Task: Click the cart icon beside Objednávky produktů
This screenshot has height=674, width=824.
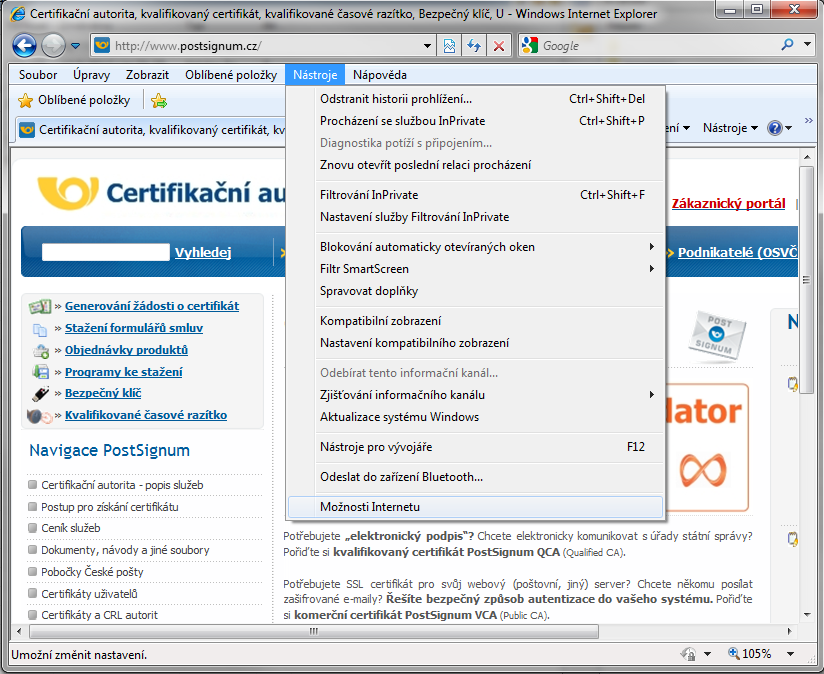Action: [x=40, y=350]
